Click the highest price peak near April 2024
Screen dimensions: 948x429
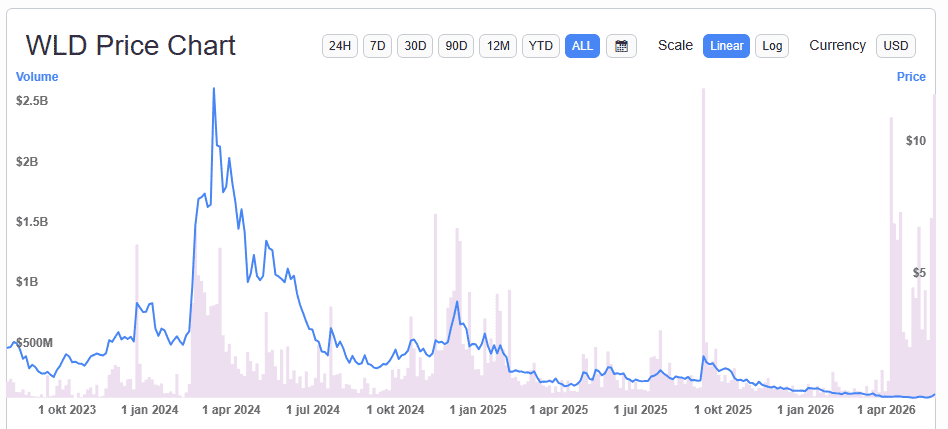point(213,89)
